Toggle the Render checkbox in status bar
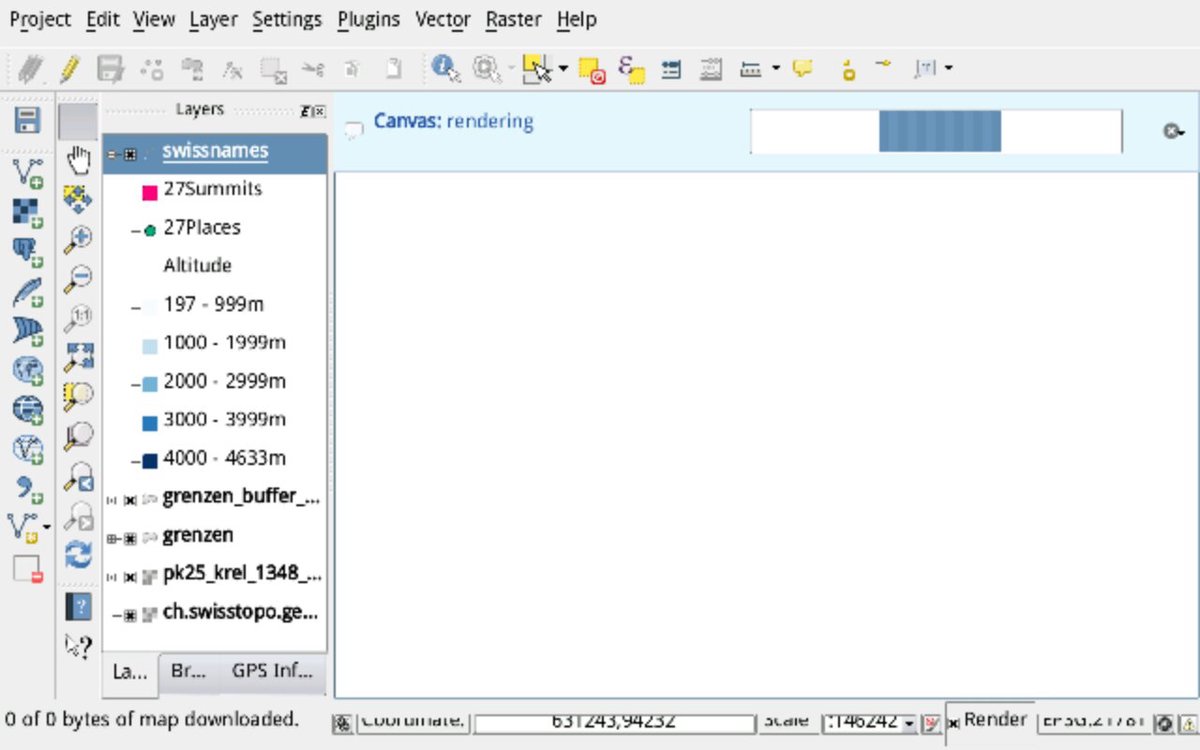The image size is (1200, 750). tap(954, 722)
